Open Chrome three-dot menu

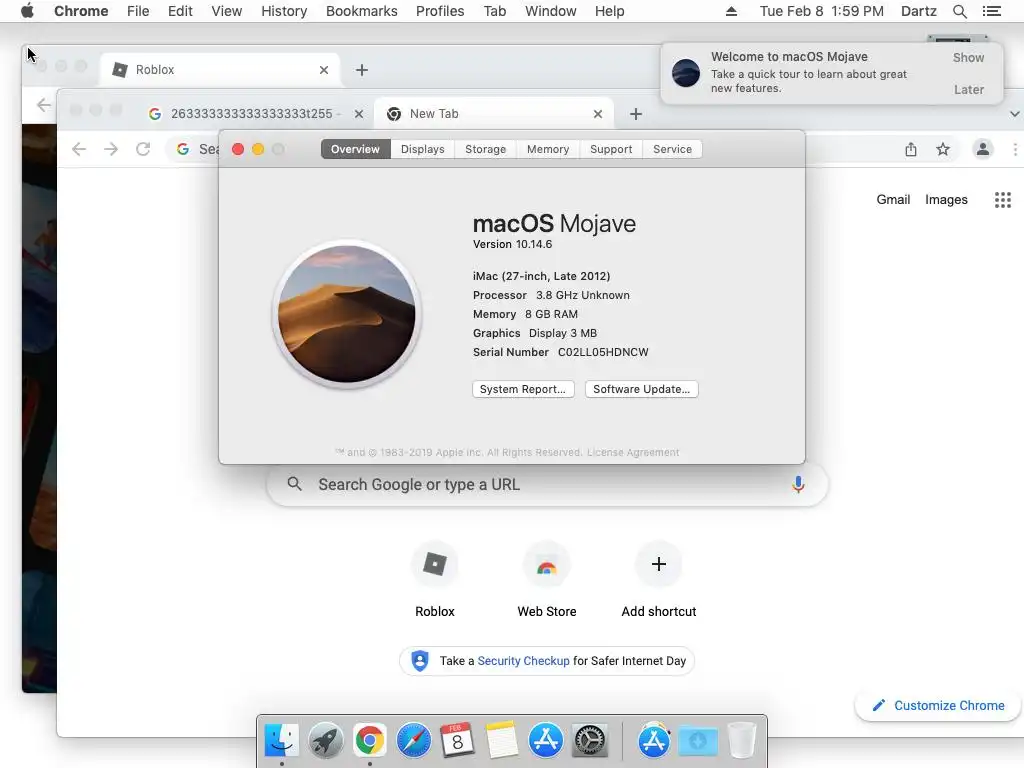[1015, 150]
